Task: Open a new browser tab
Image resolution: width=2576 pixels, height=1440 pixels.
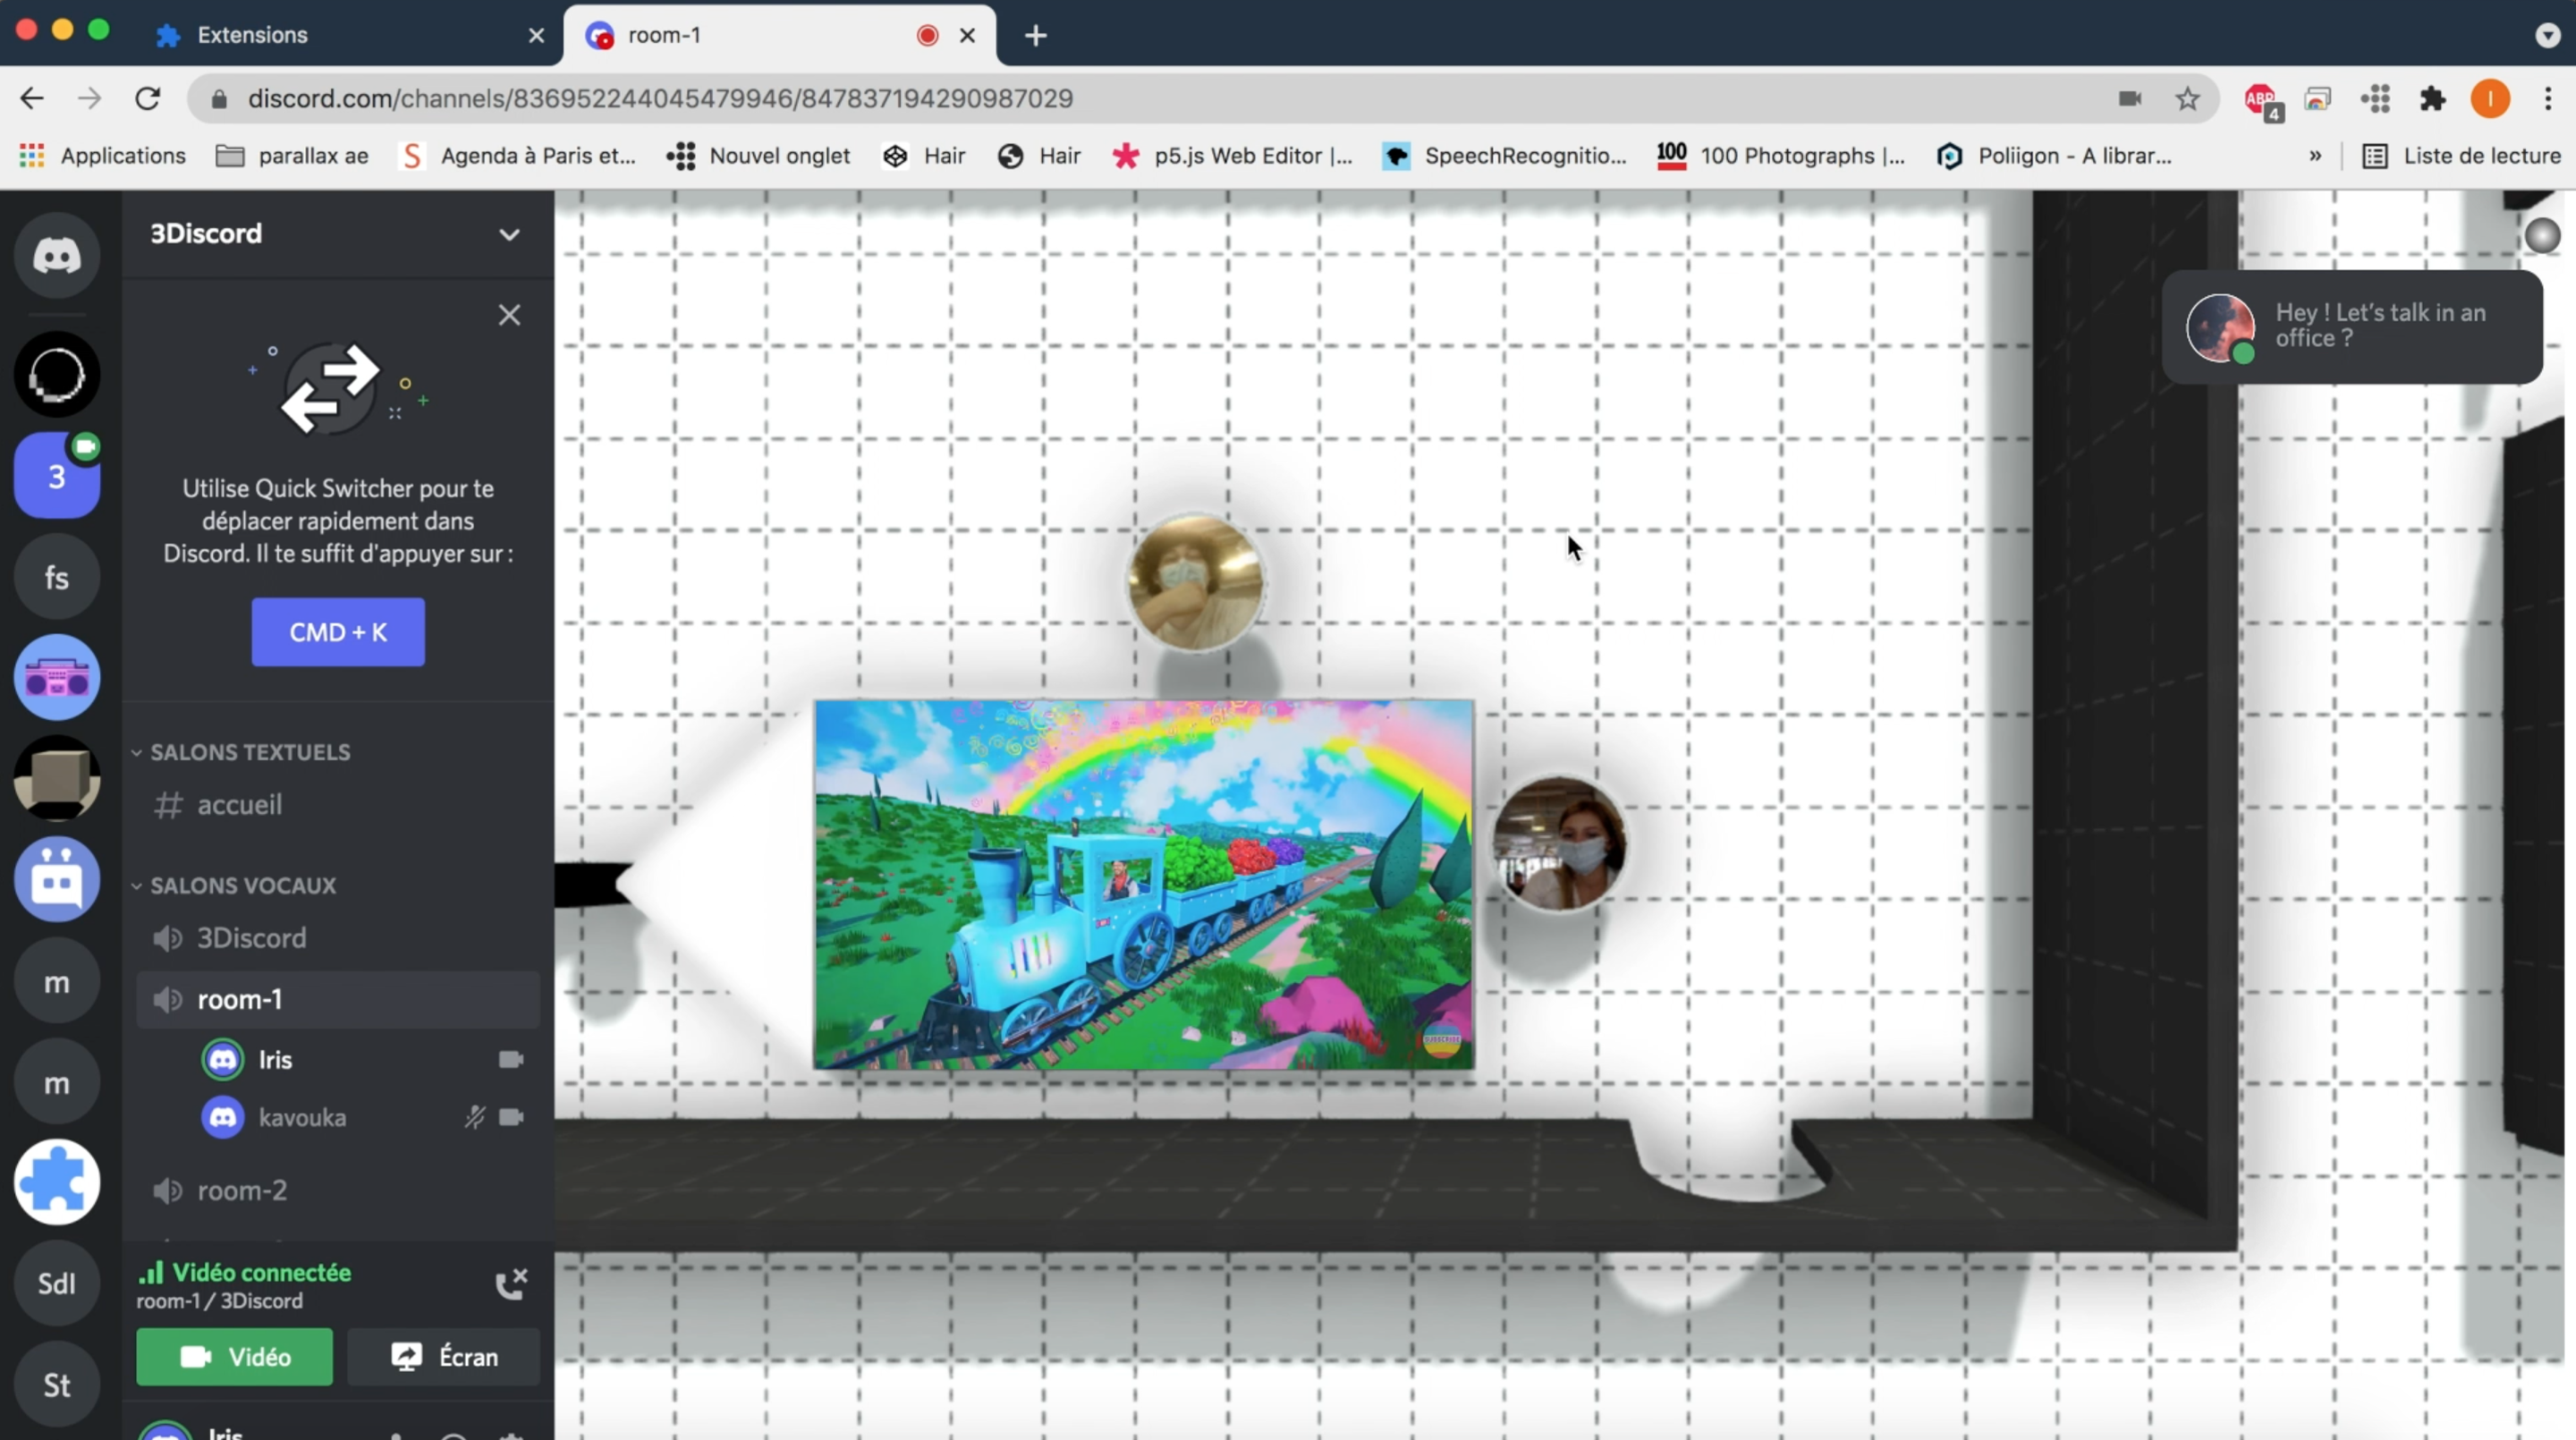Action: (x=1036, y=35)
